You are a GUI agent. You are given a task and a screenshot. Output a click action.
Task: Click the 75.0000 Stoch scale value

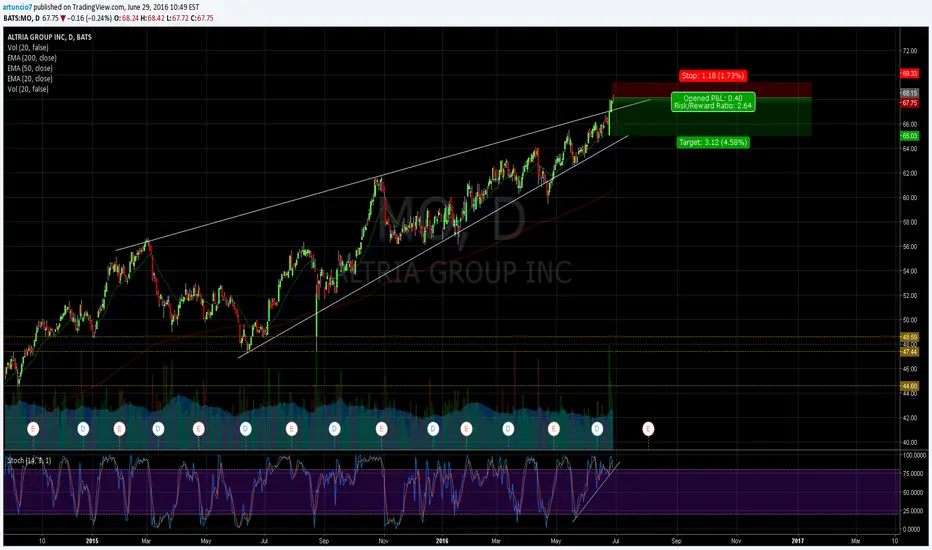(914, 474)
